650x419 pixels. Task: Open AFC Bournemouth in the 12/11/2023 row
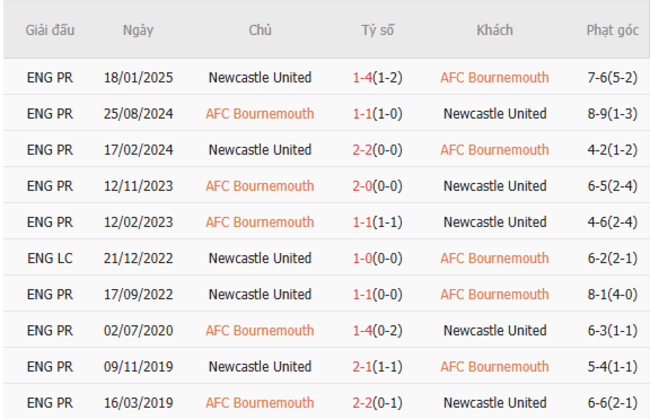(x=260, y=186)
